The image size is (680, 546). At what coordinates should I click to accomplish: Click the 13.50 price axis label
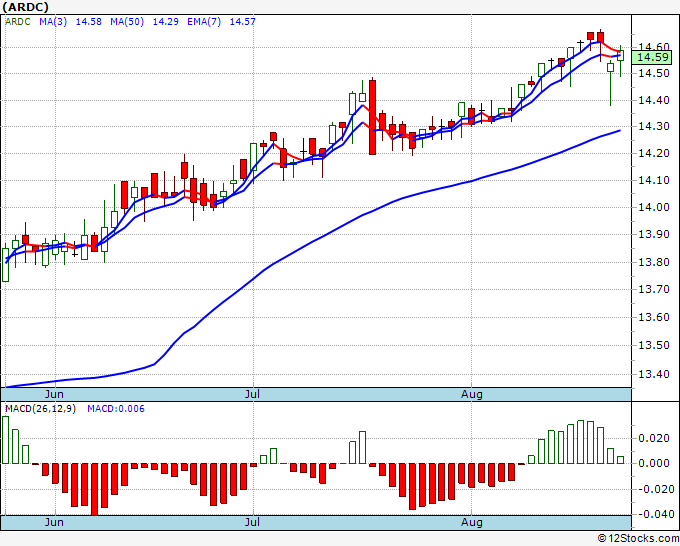654,345
